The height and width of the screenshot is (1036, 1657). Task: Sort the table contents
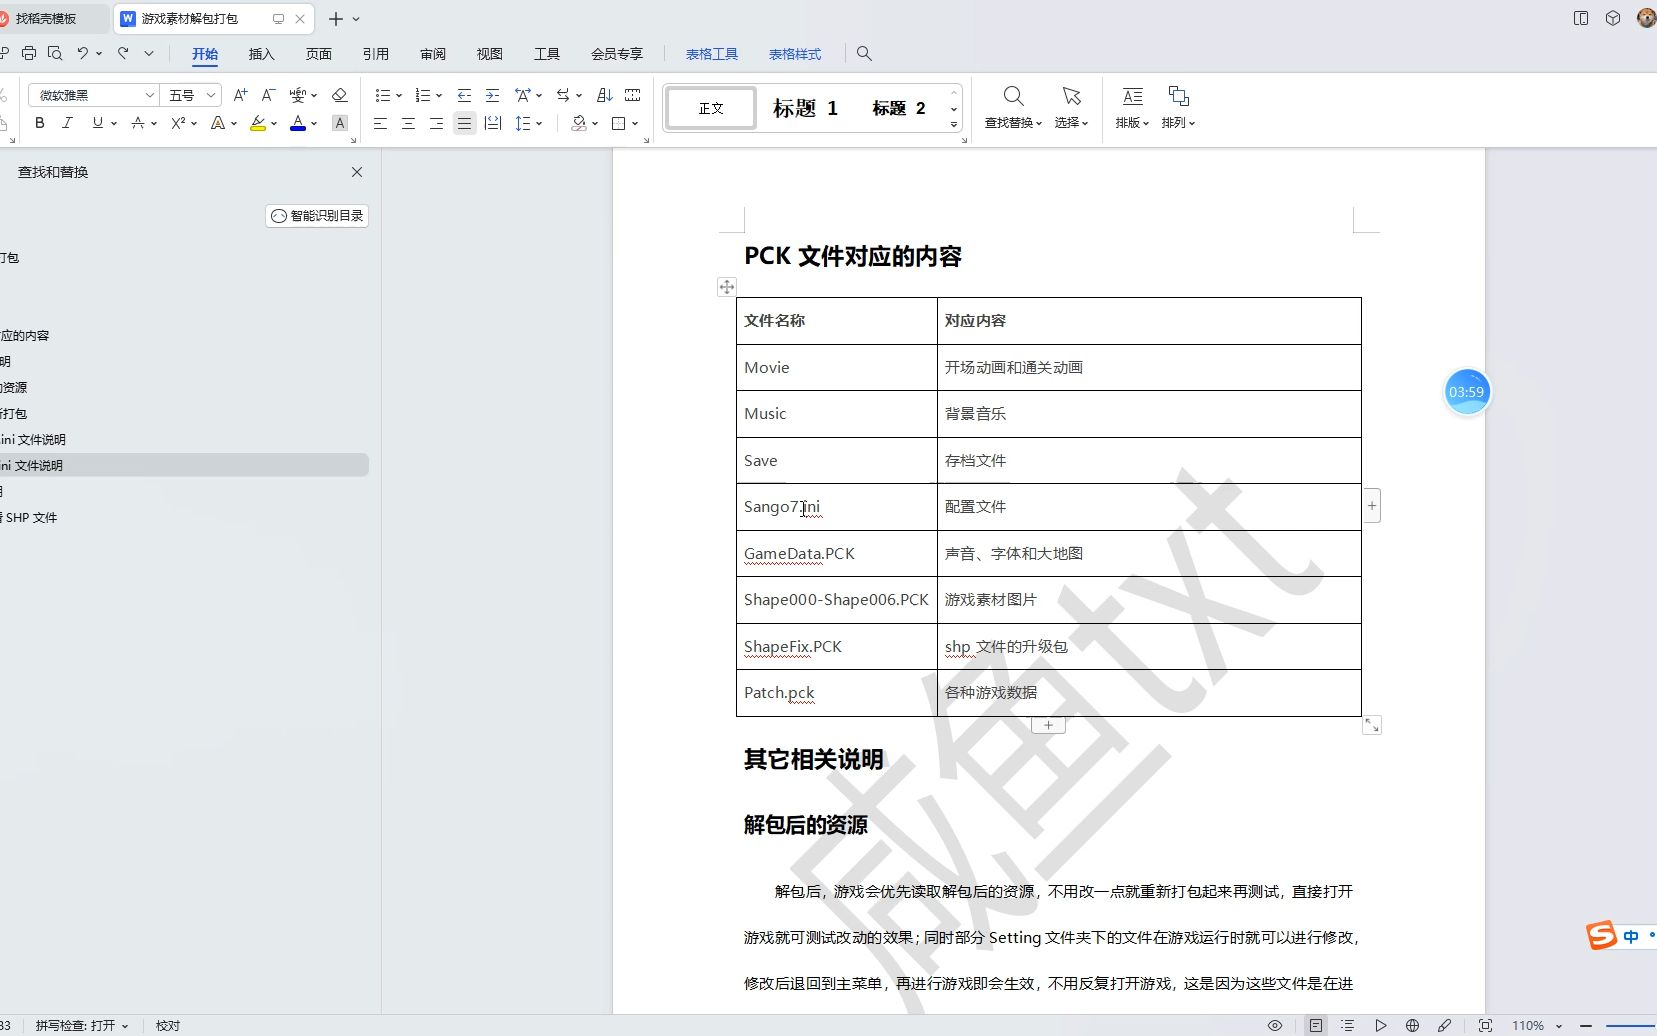pyautogui.click(x=604, y=95)
